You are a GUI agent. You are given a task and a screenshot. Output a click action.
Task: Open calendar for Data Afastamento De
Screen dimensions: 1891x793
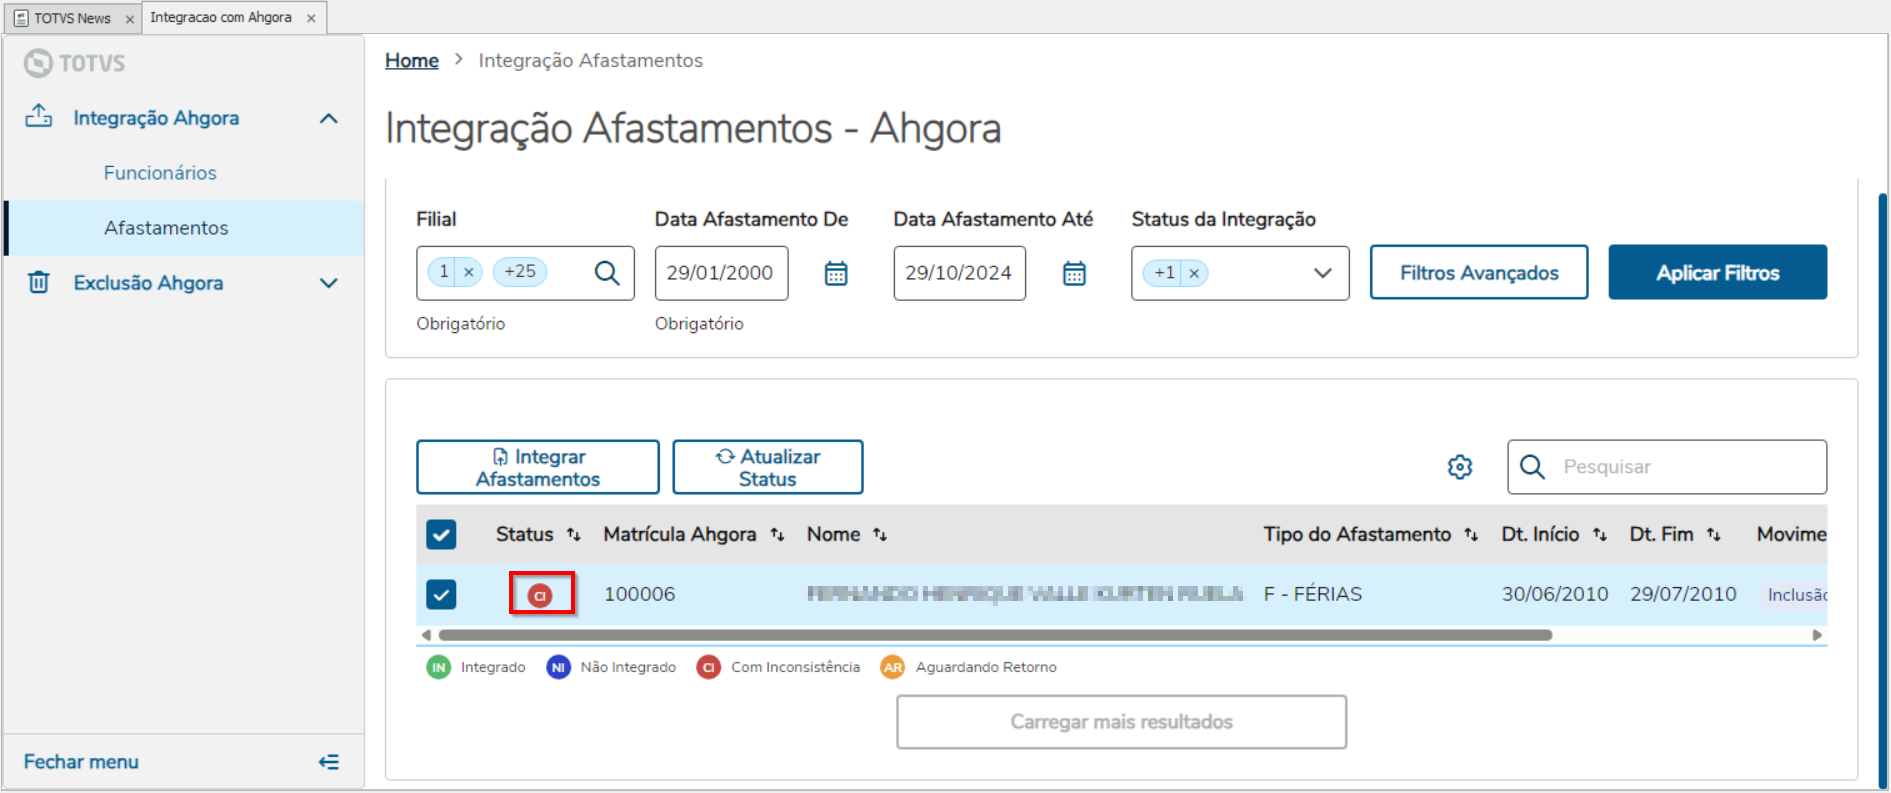836,273
